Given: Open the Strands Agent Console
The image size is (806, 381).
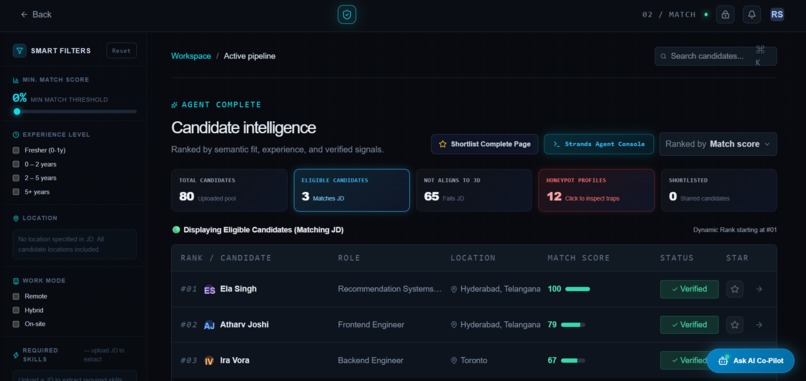Looking at the screenshot, I should [599, 144].
